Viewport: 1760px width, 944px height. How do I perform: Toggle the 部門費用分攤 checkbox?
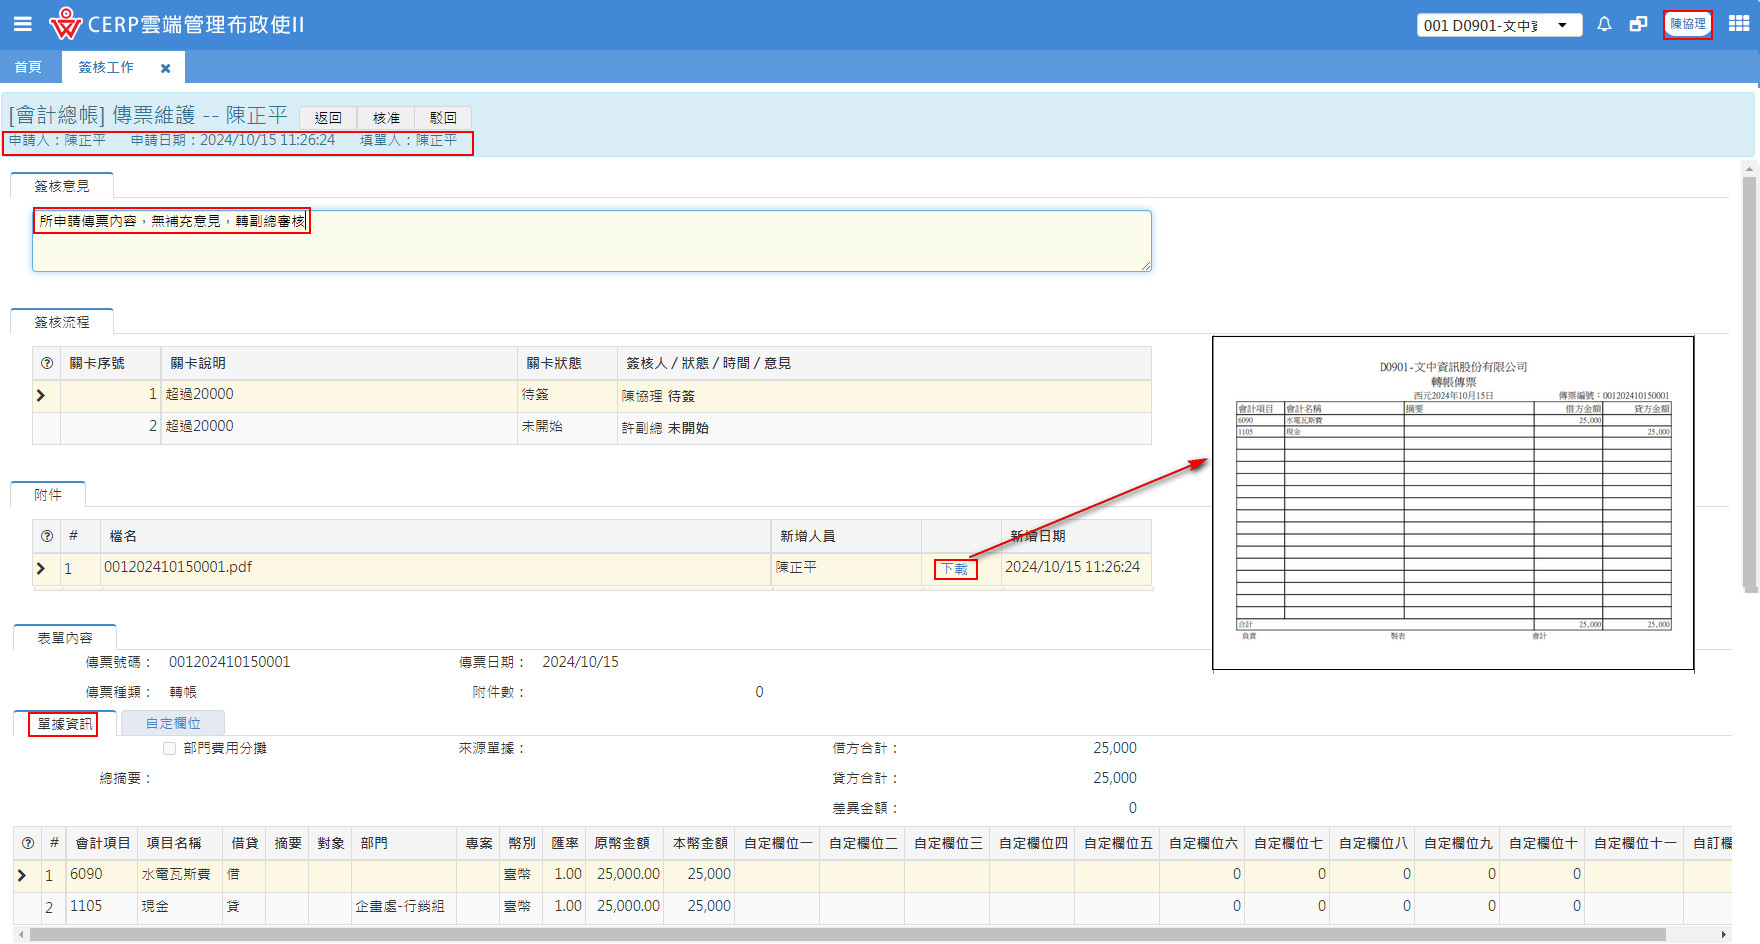click(x=169, y=748)
